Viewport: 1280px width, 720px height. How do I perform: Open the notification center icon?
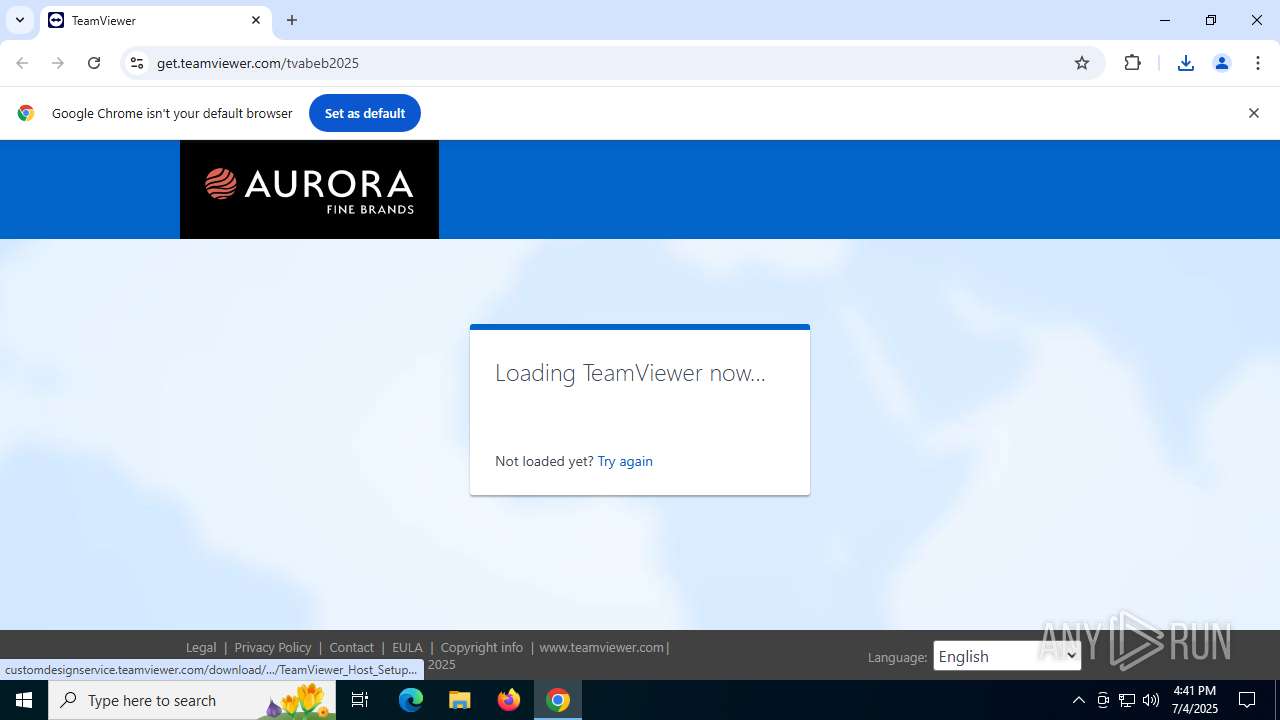pos(1247,700)
